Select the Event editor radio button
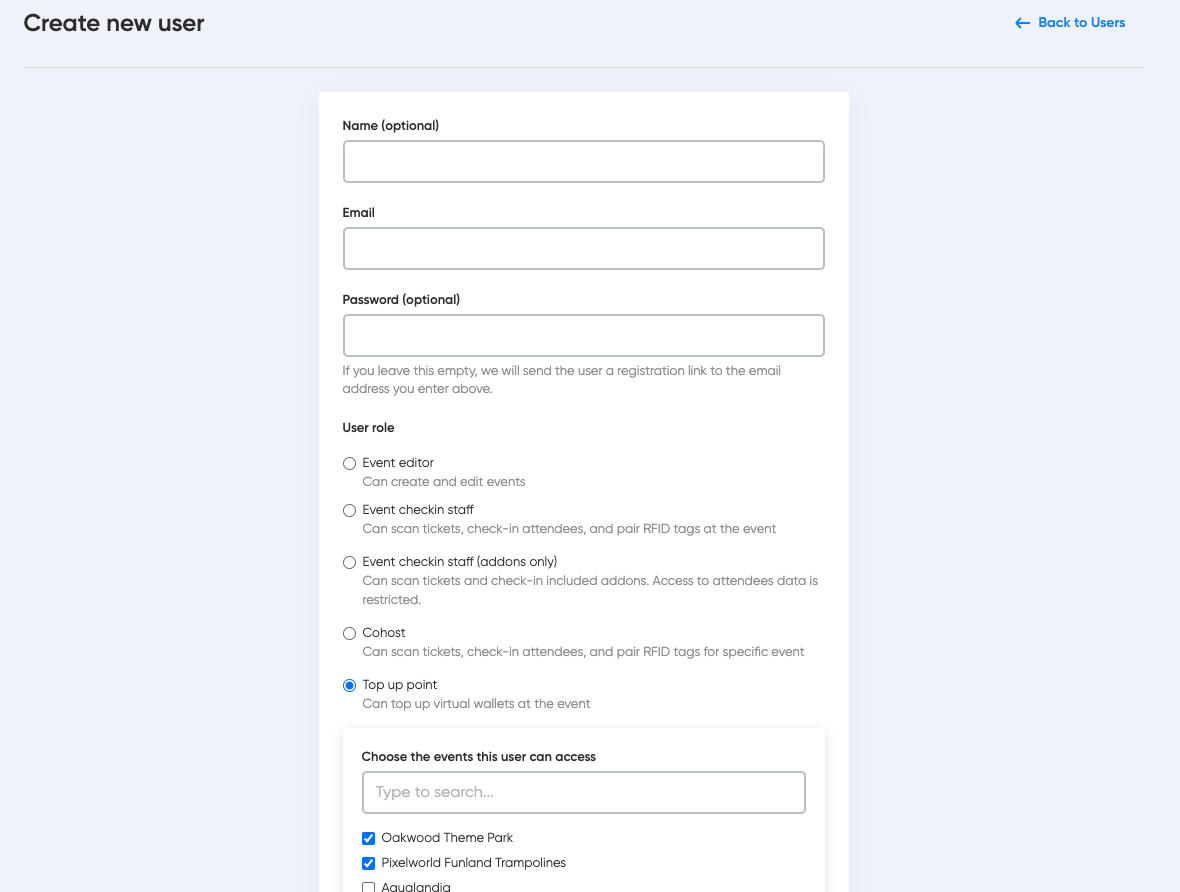 [x=349, y=463]
